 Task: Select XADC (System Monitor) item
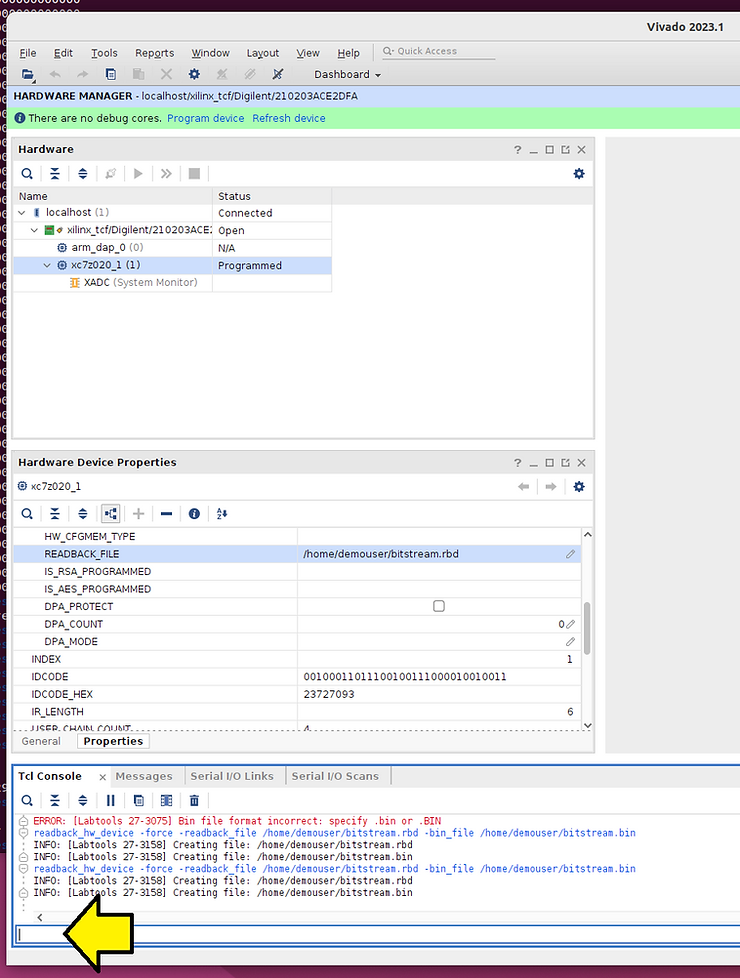click(140, 283)
